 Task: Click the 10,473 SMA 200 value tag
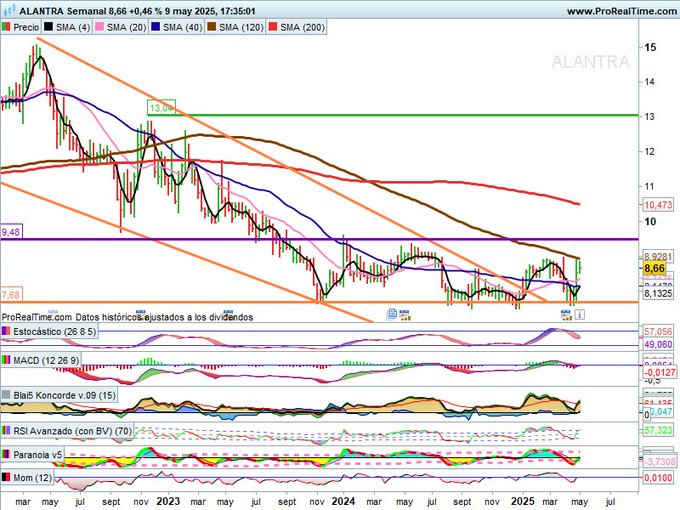pyautogui.click(x=658, y=204)
